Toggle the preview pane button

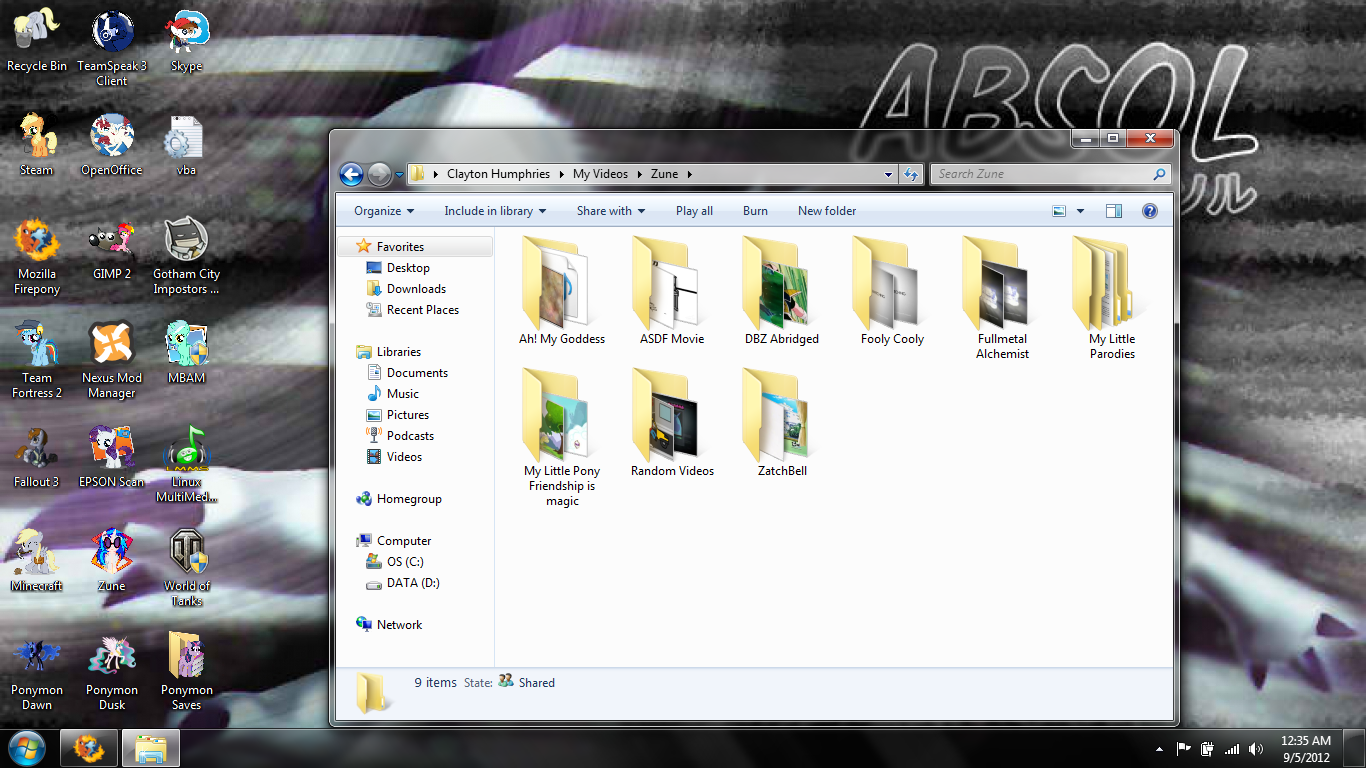click(x=1114, y=211)
